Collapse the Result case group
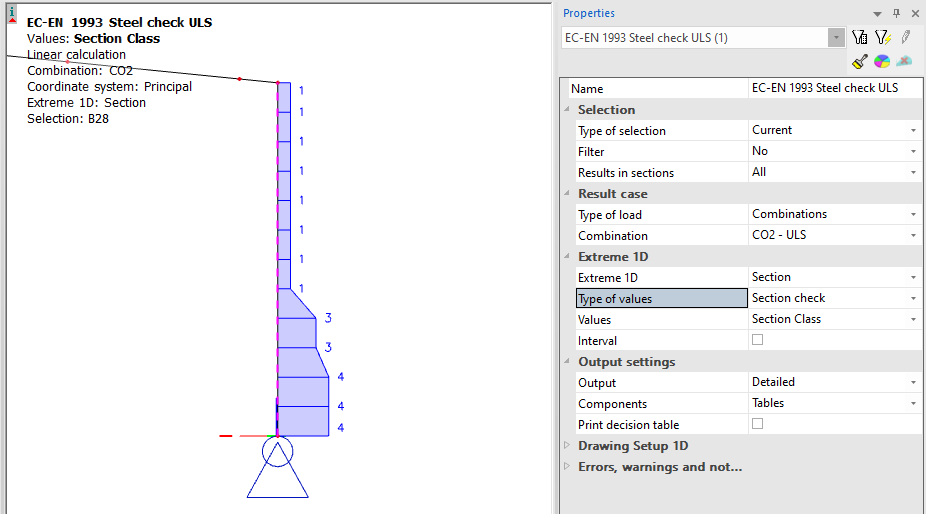 pyautogui.click(x=567, y=193)
